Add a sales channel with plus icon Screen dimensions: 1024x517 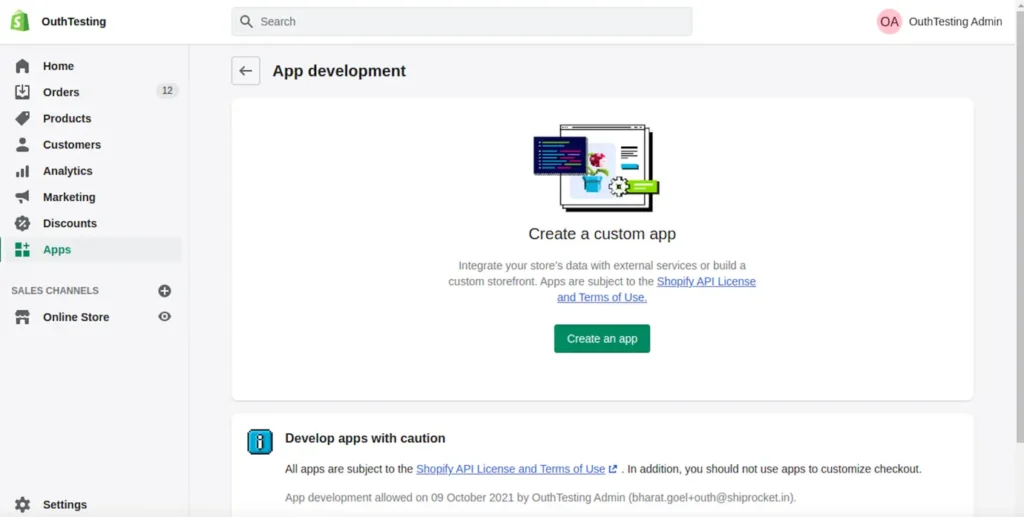point(165,290)
